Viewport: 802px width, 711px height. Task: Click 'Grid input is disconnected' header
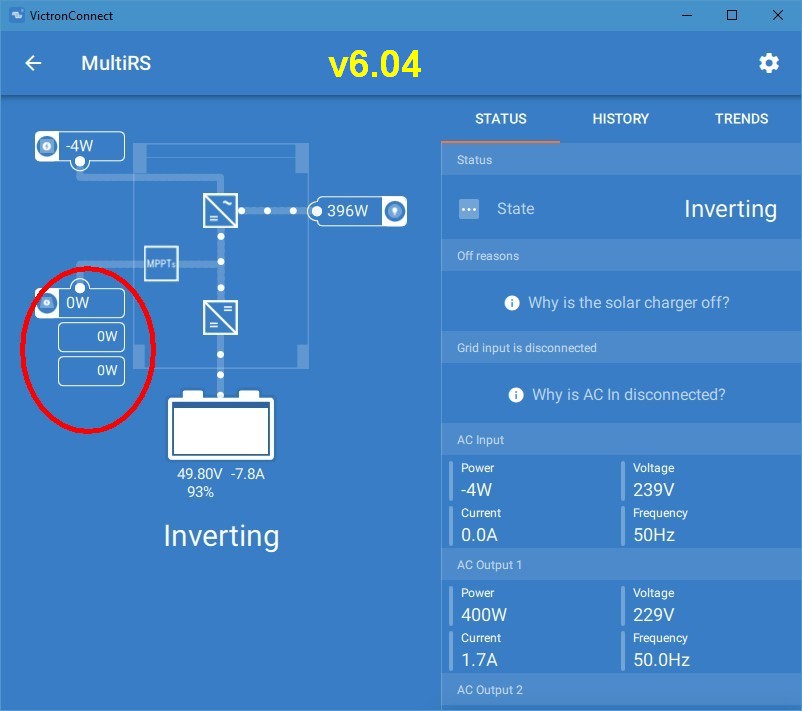coord(621,348)
